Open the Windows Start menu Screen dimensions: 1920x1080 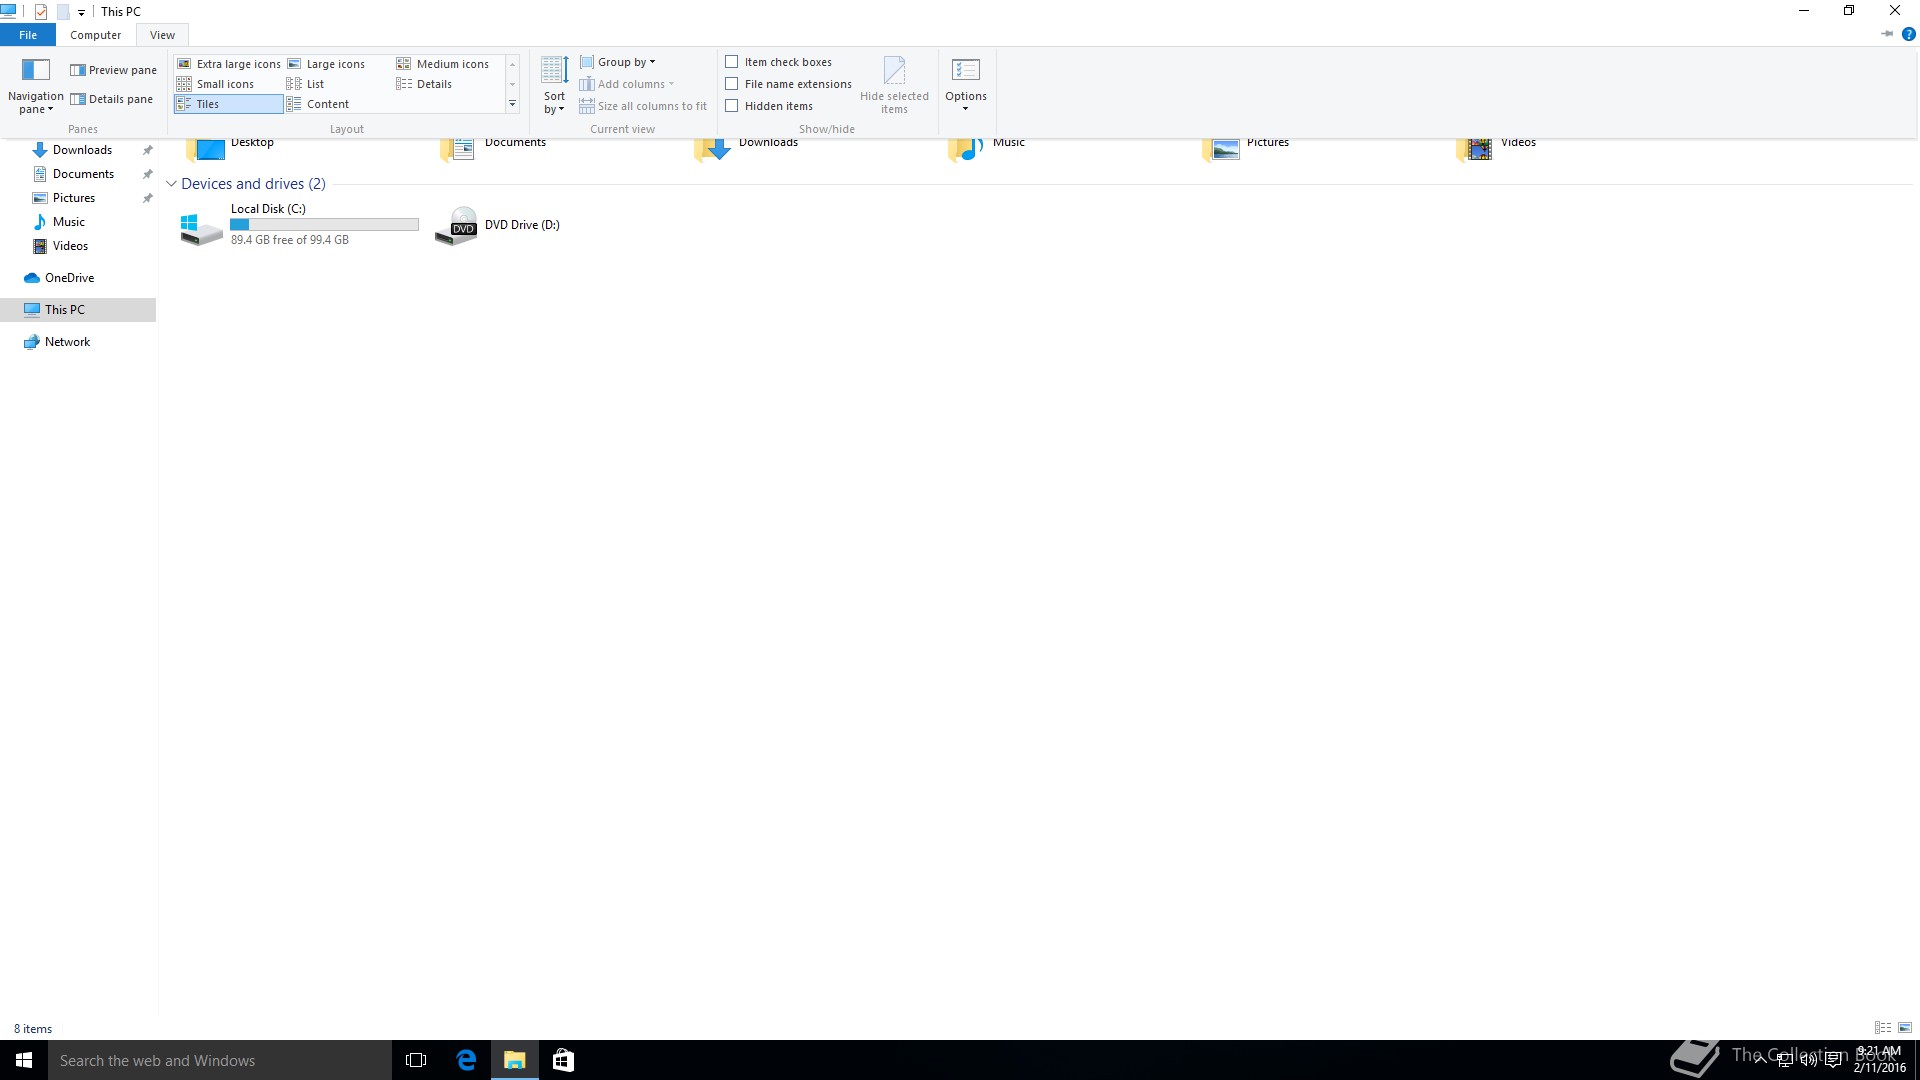pos(24,1060)
